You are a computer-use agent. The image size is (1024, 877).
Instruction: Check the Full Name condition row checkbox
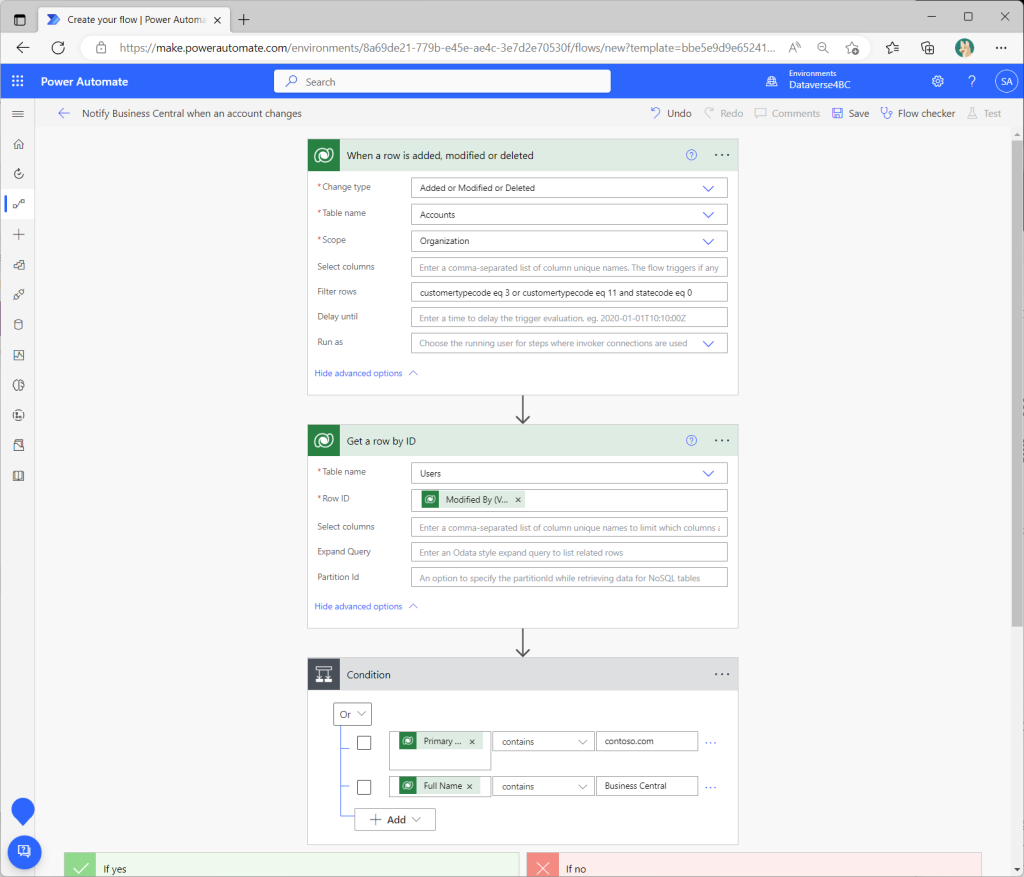(x=364, y=787)
